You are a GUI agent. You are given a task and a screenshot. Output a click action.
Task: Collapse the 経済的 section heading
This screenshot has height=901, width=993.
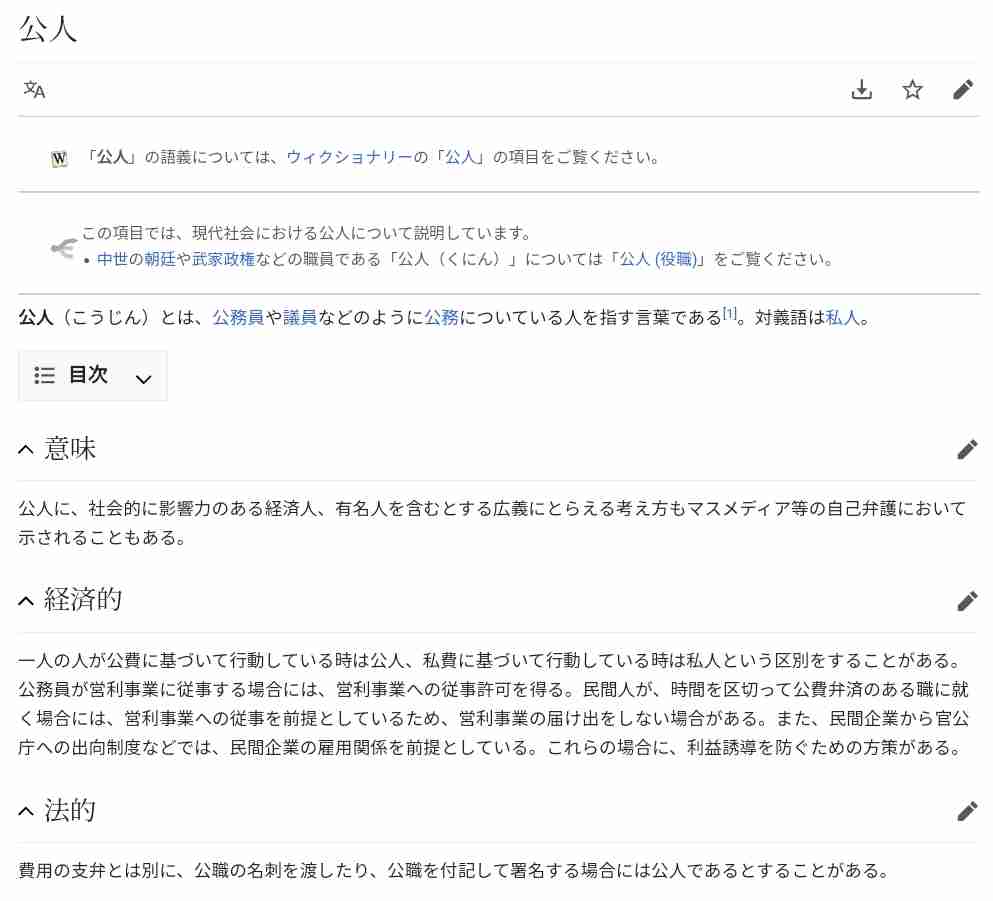(x=70, y=600)
